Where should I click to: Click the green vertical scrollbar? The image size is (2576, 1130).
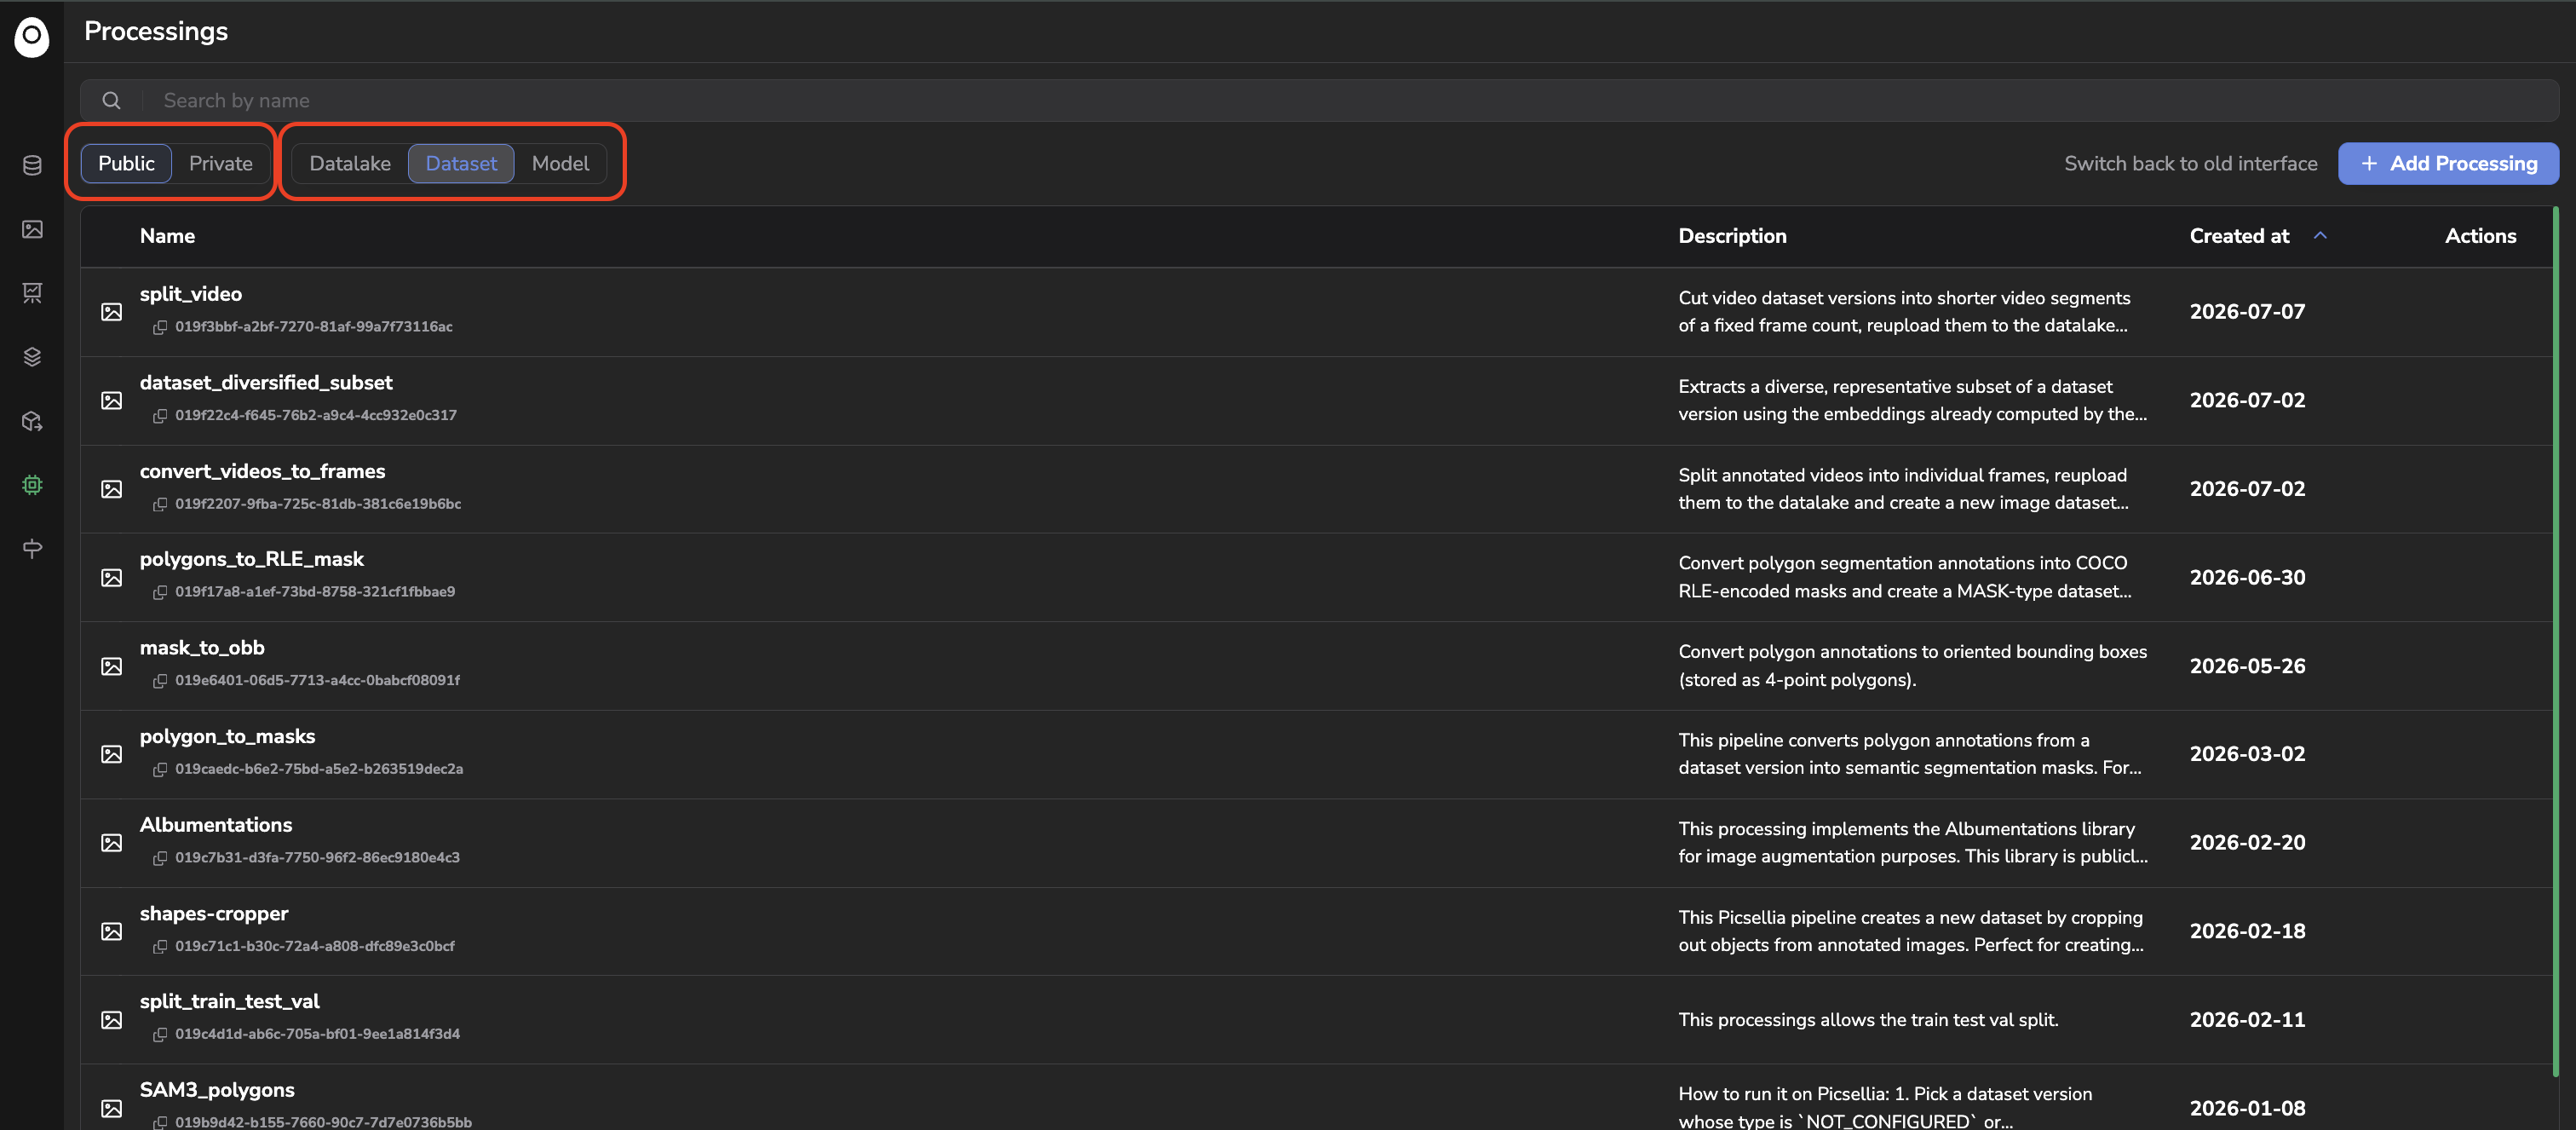pos(2555,640)
